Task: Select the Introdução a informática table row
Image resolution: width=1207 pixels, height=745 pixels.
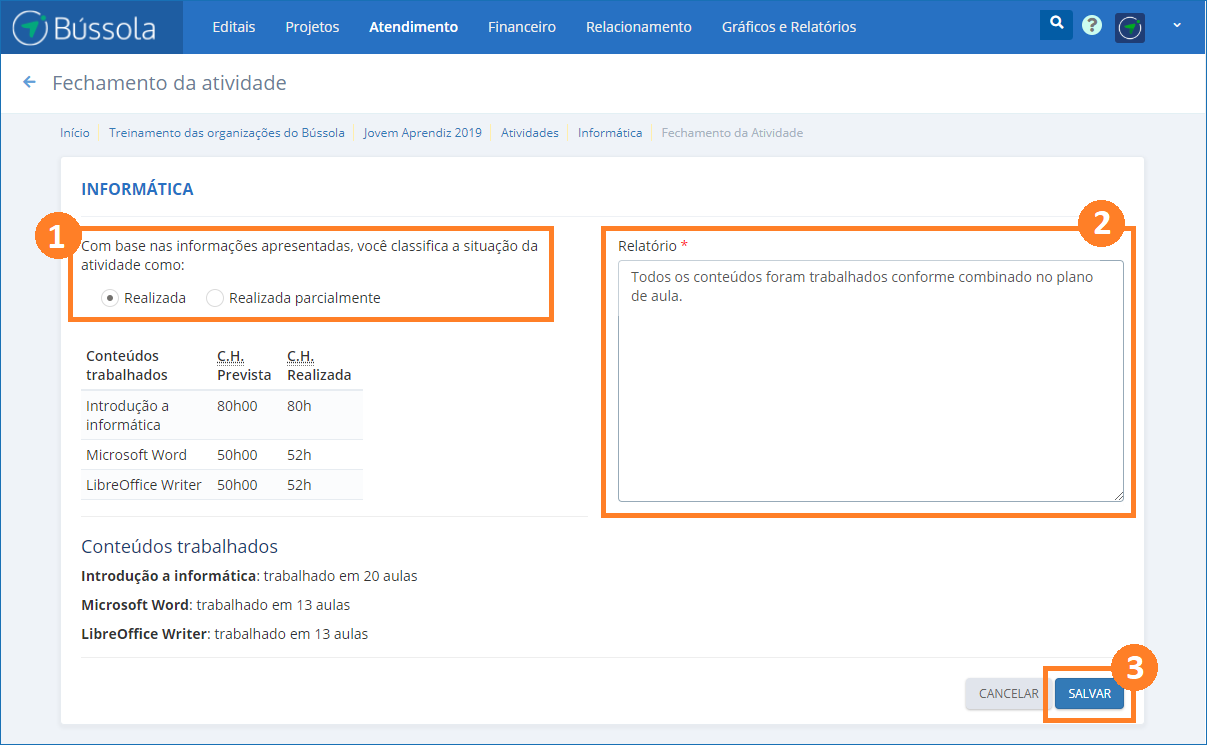Action: point(222,415)
